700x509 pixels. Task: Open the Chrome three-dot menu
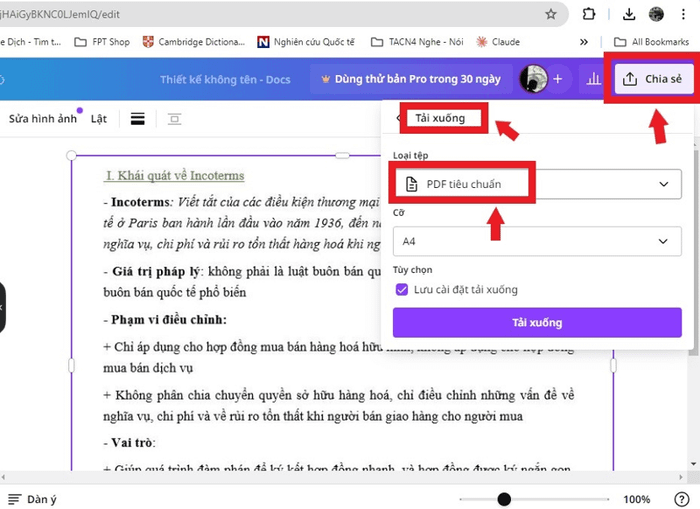(683, 14)
